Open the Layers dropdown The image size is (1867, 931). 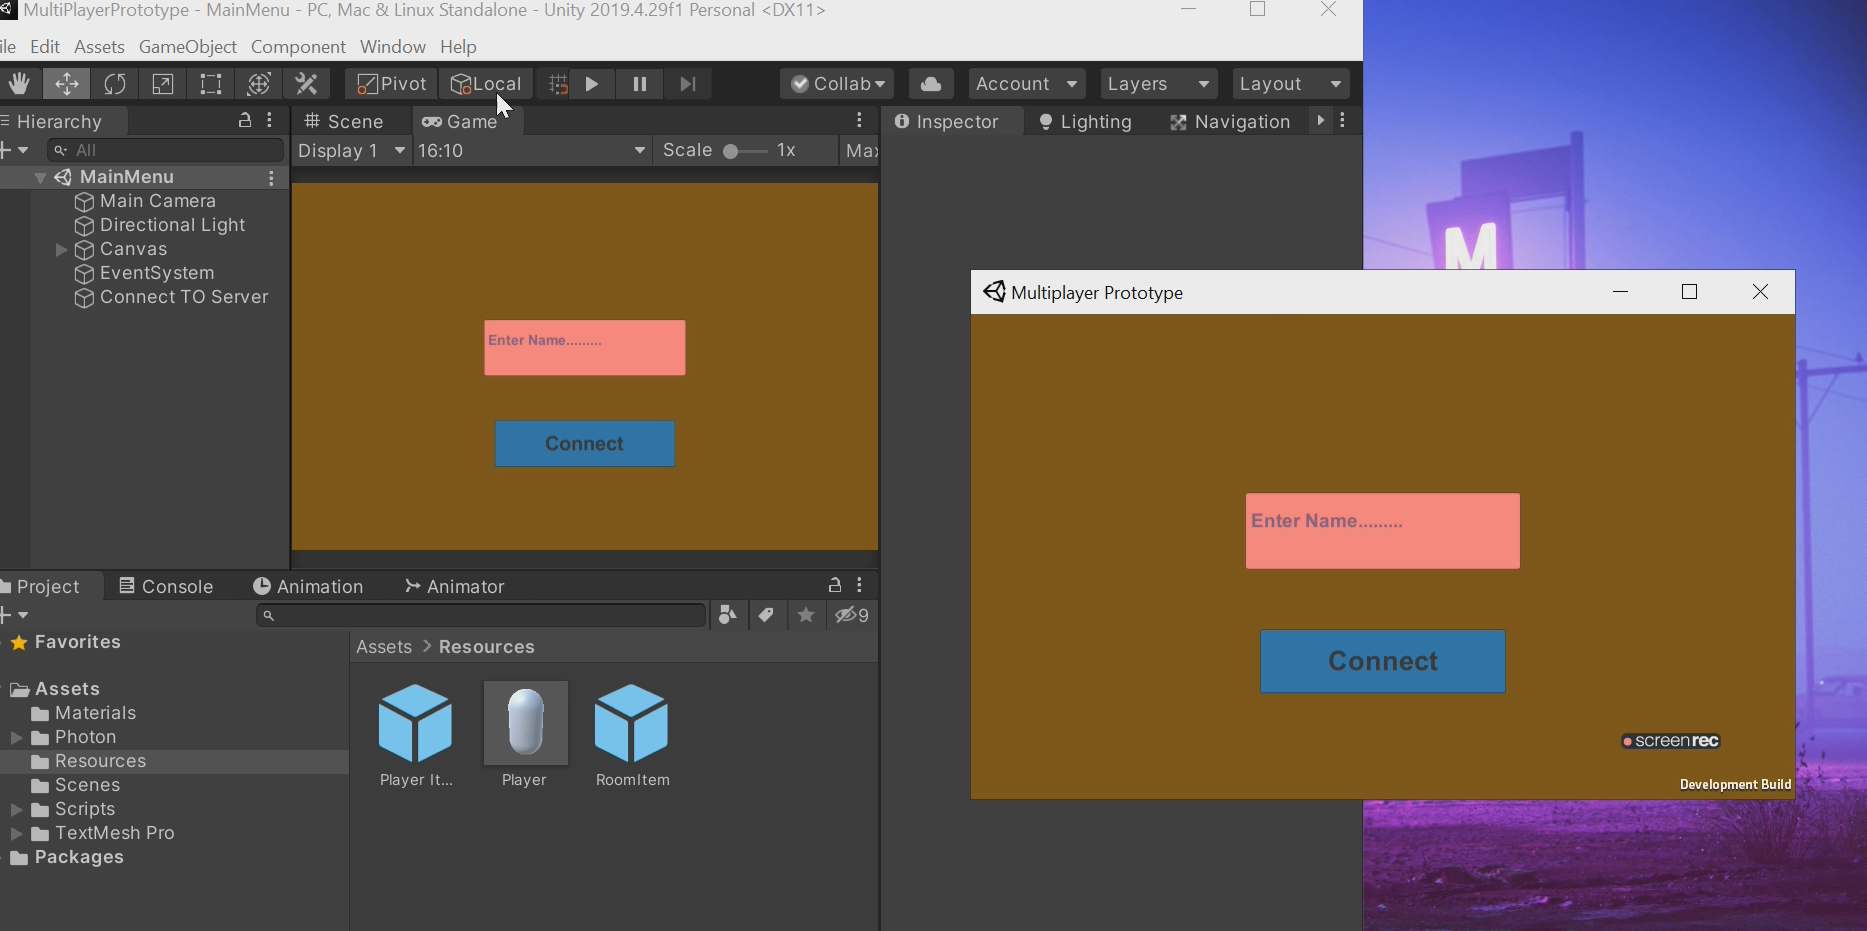1159,84
